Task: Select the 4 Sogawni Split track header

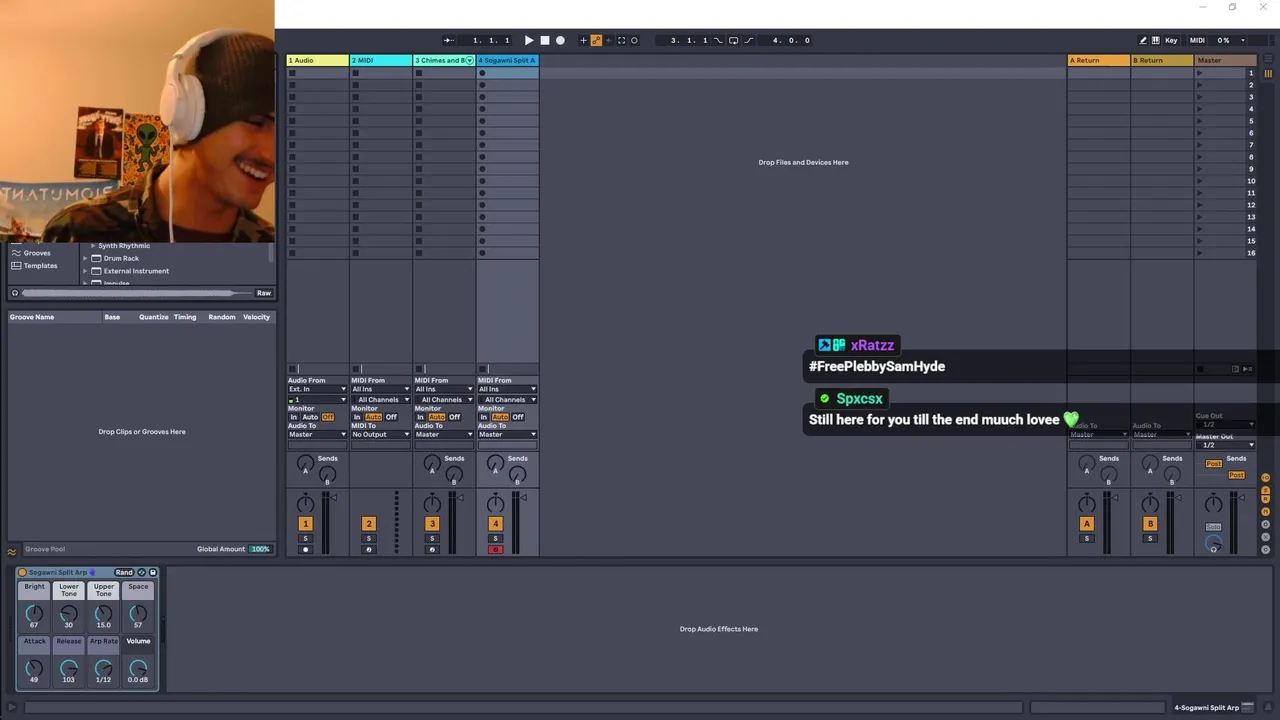Action: 508,60
